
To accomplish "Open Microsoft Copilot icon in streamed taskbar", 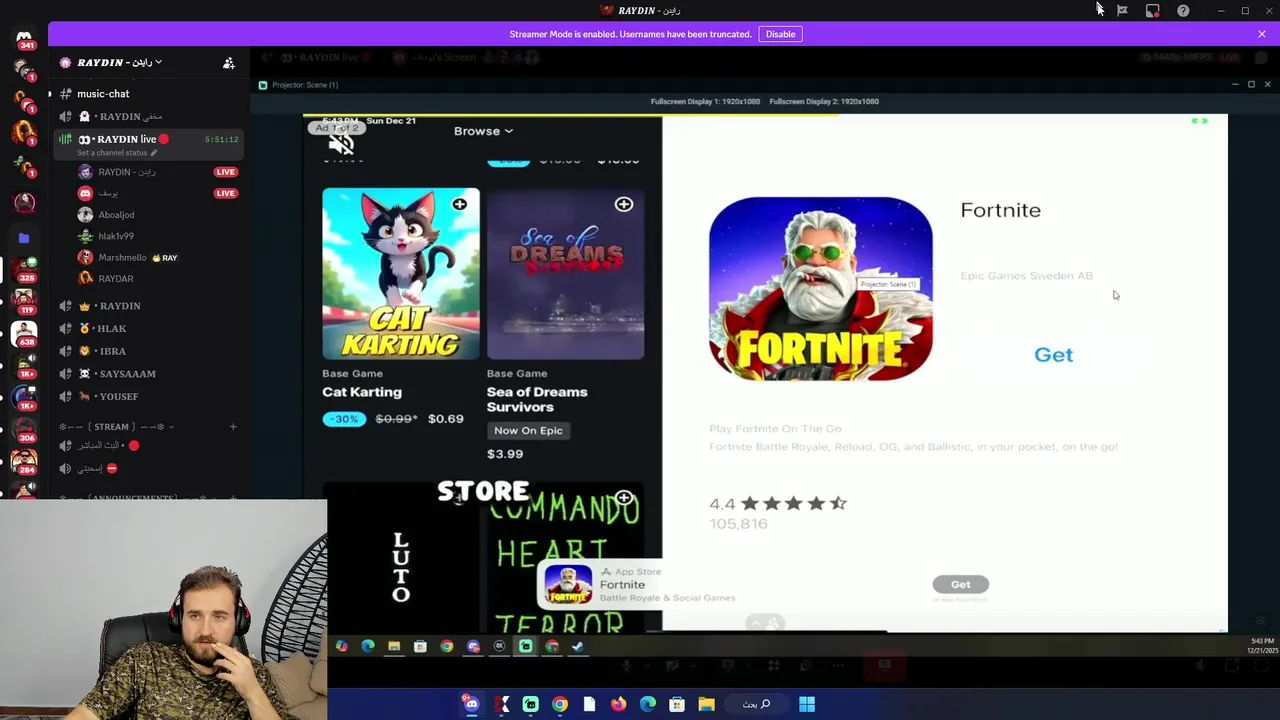I will pyautogui.click(x=342, y=647).
